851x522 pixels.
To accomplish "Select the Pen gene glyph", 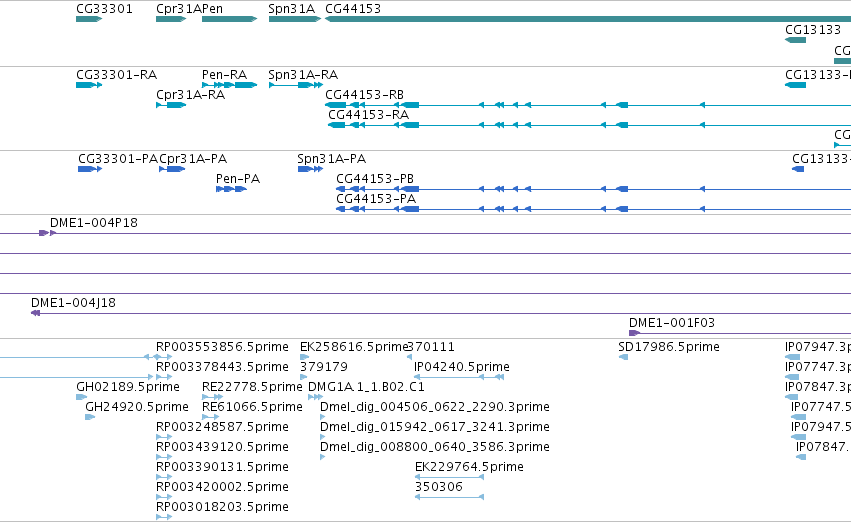I will (x=230, y=19).
